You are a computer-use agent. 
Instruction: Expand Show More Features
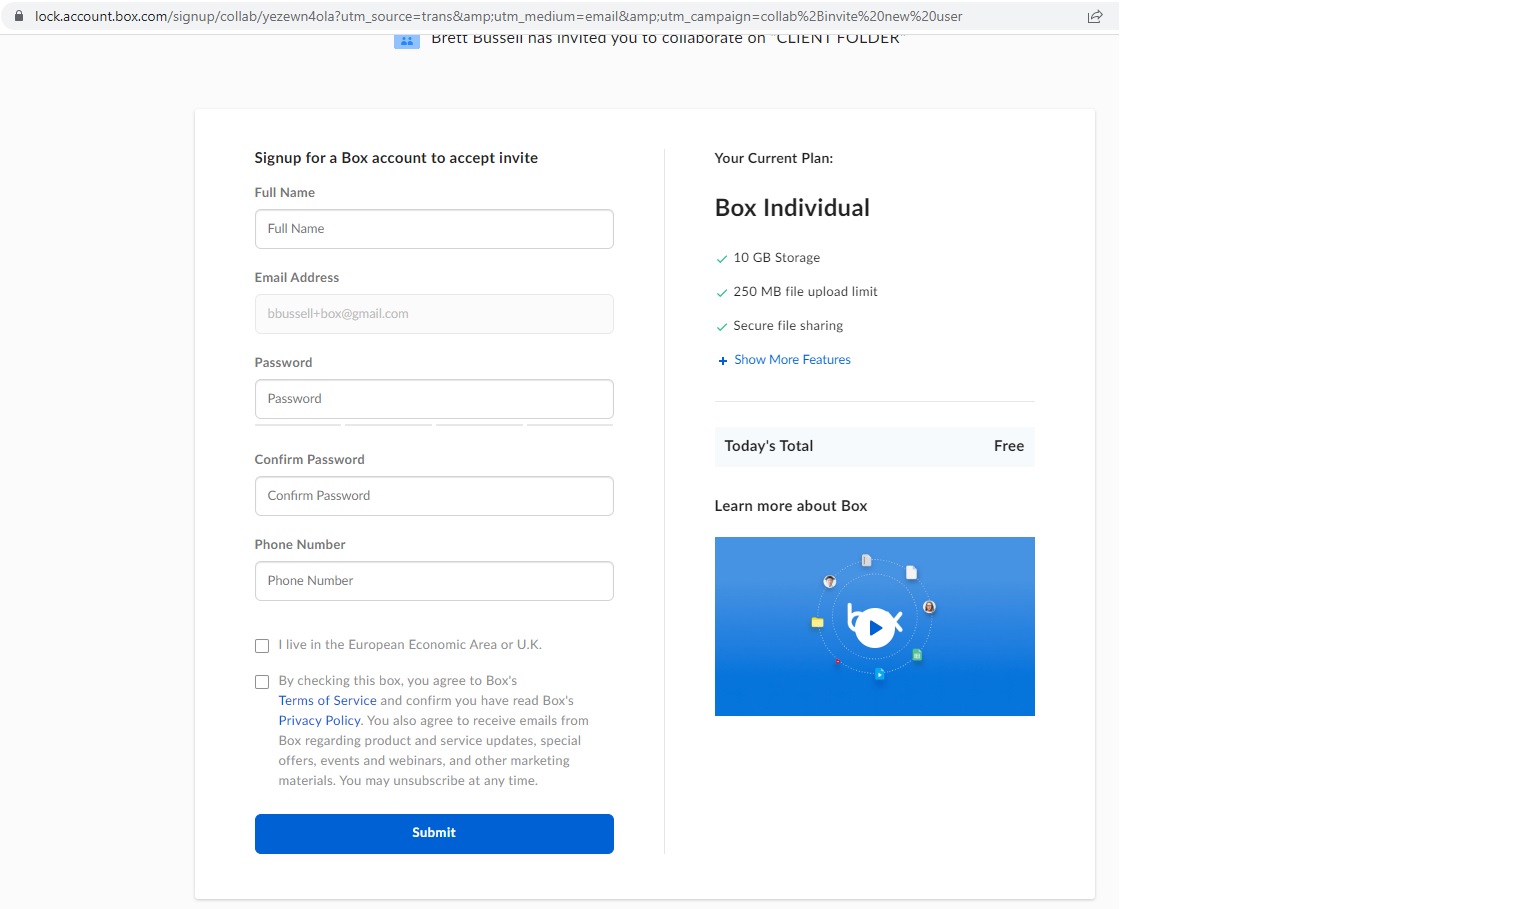tap(791, 359)
